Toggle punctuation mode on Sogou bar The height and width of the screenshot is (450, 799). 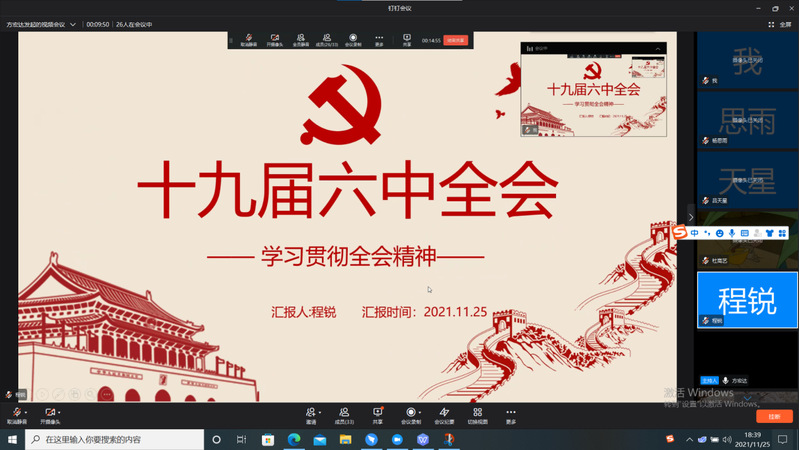707,233
